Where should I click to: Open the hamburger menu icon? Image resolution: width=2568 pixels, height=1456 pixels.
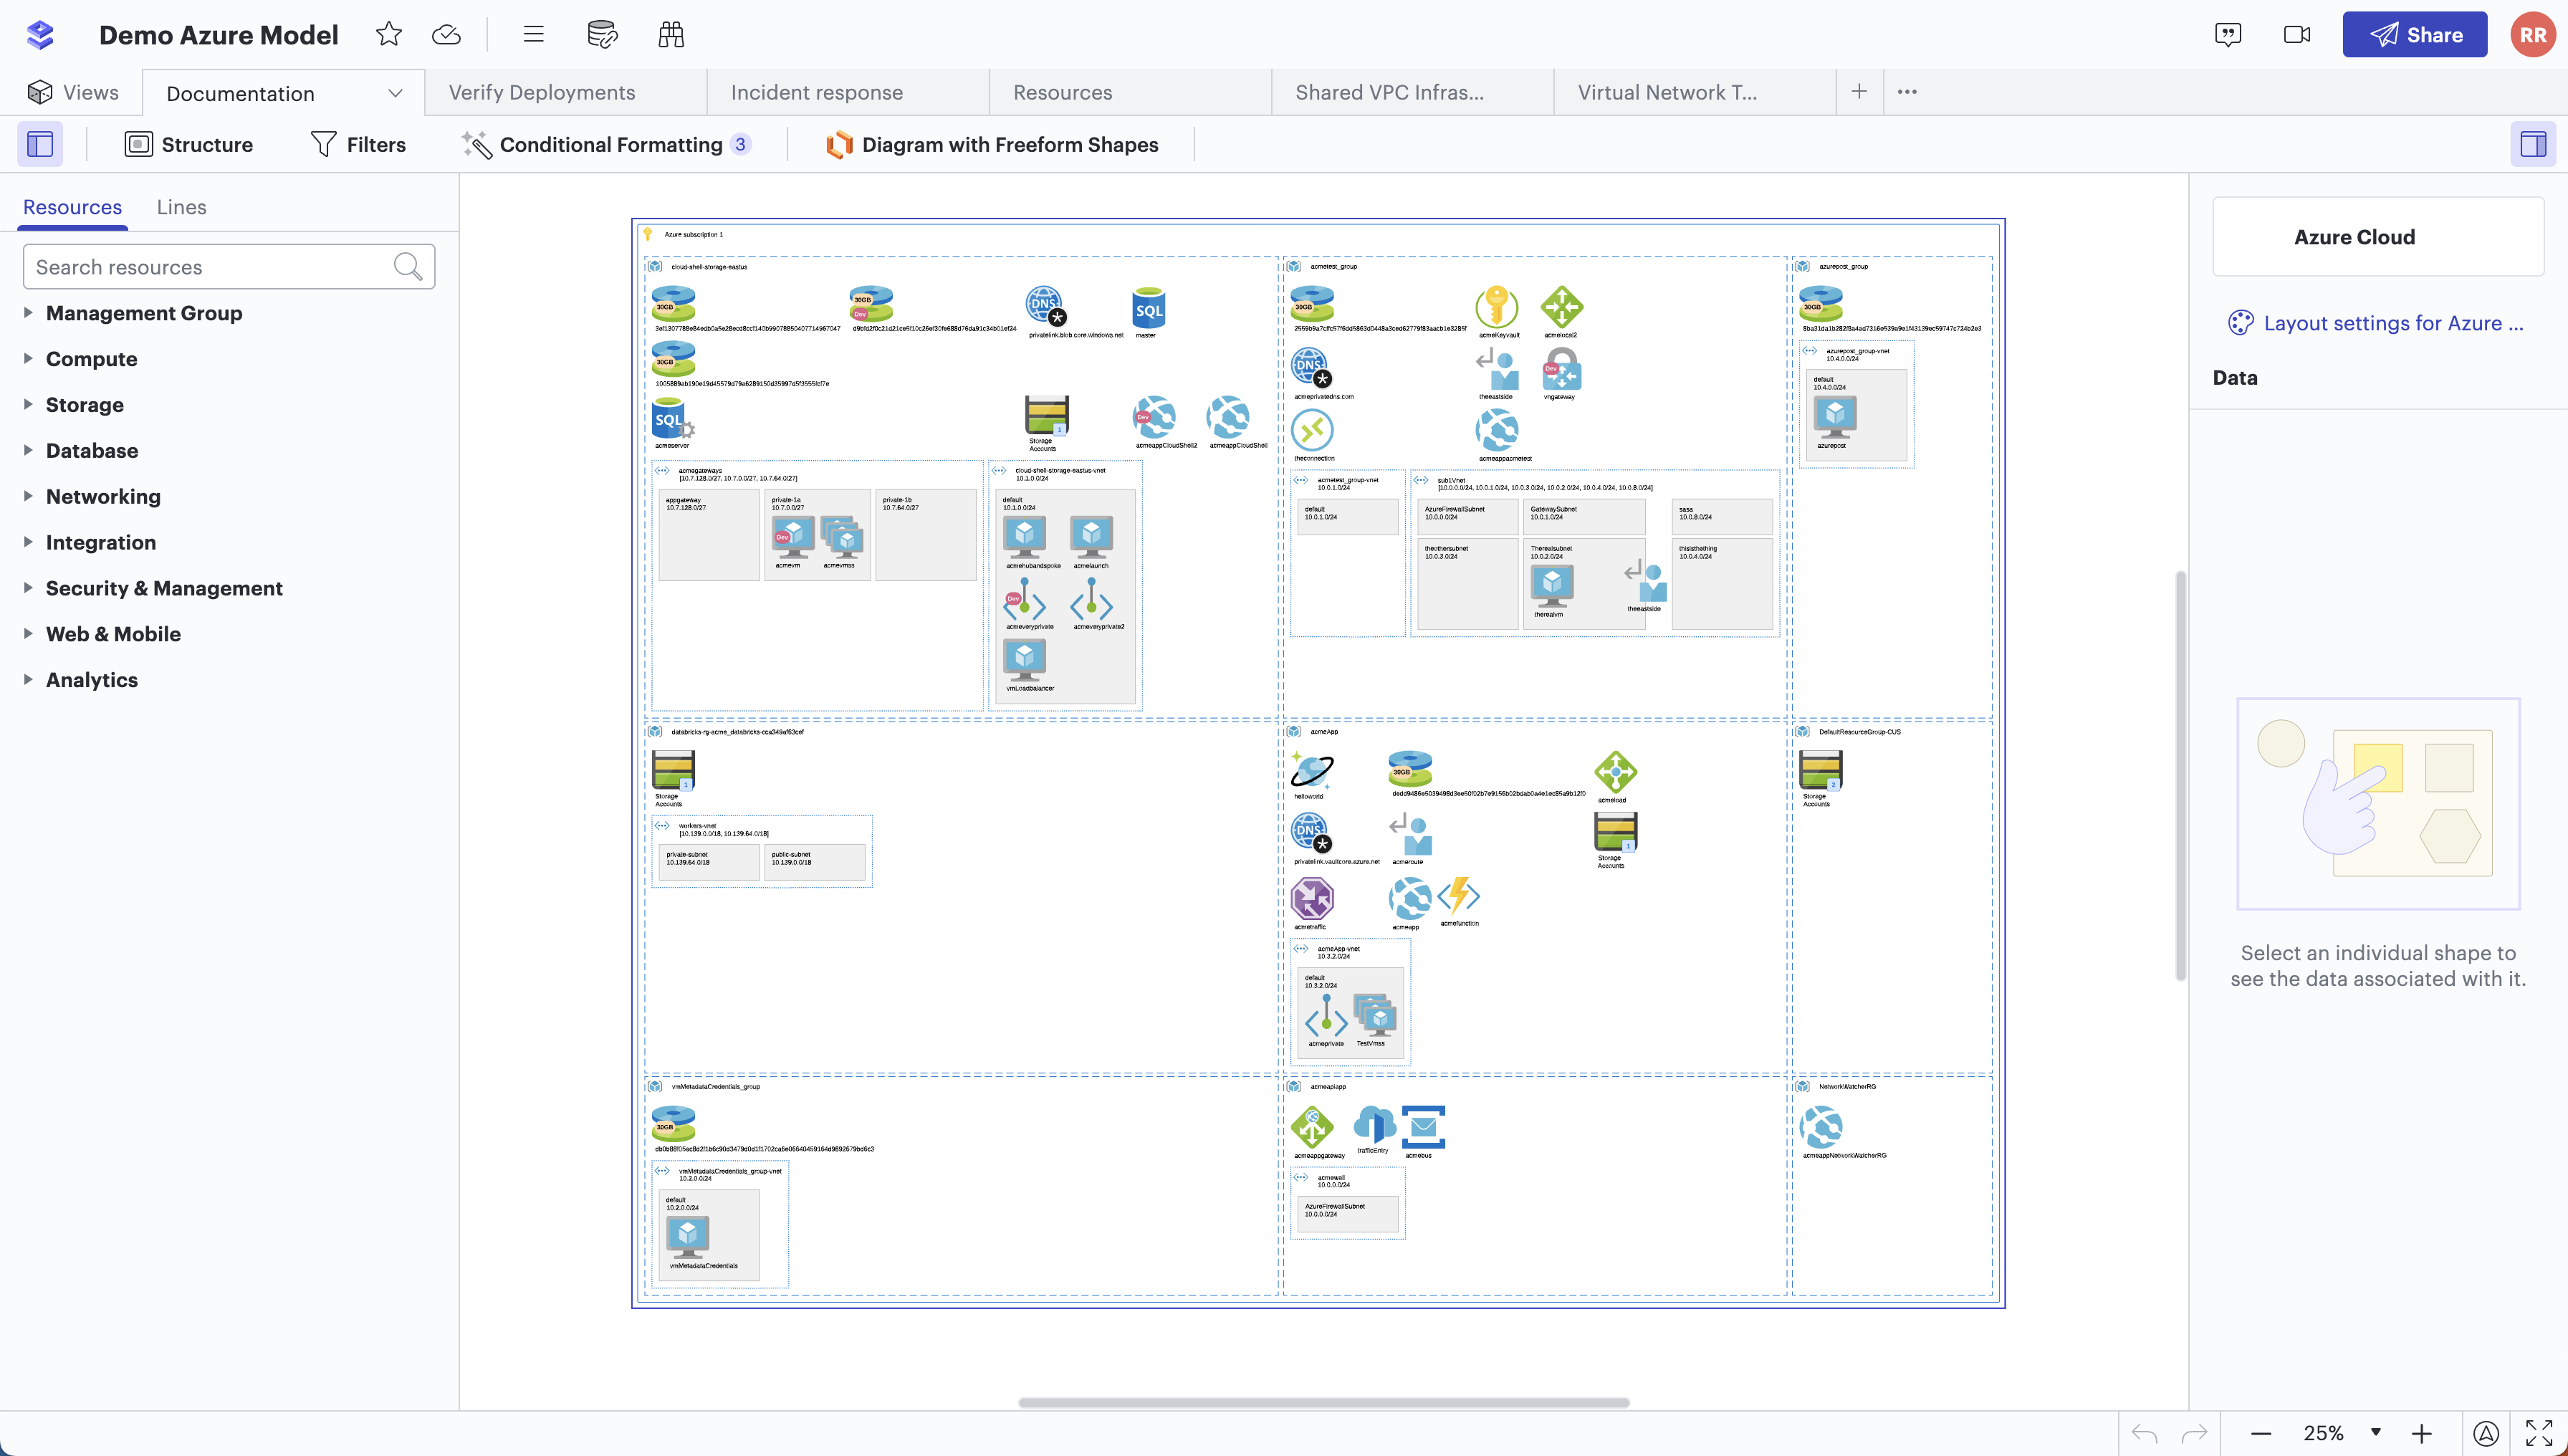click(x=534, y=35)
